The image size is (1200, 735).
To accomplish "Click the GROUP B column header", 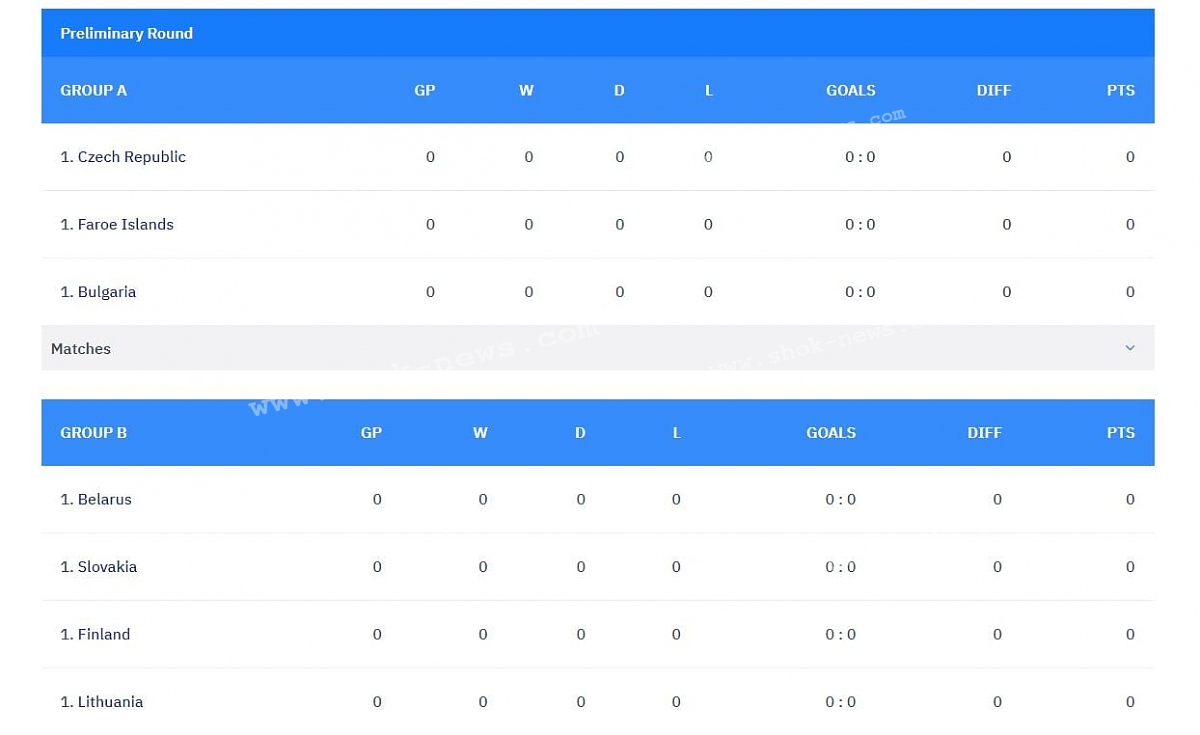I will click(x=93, y=433).
